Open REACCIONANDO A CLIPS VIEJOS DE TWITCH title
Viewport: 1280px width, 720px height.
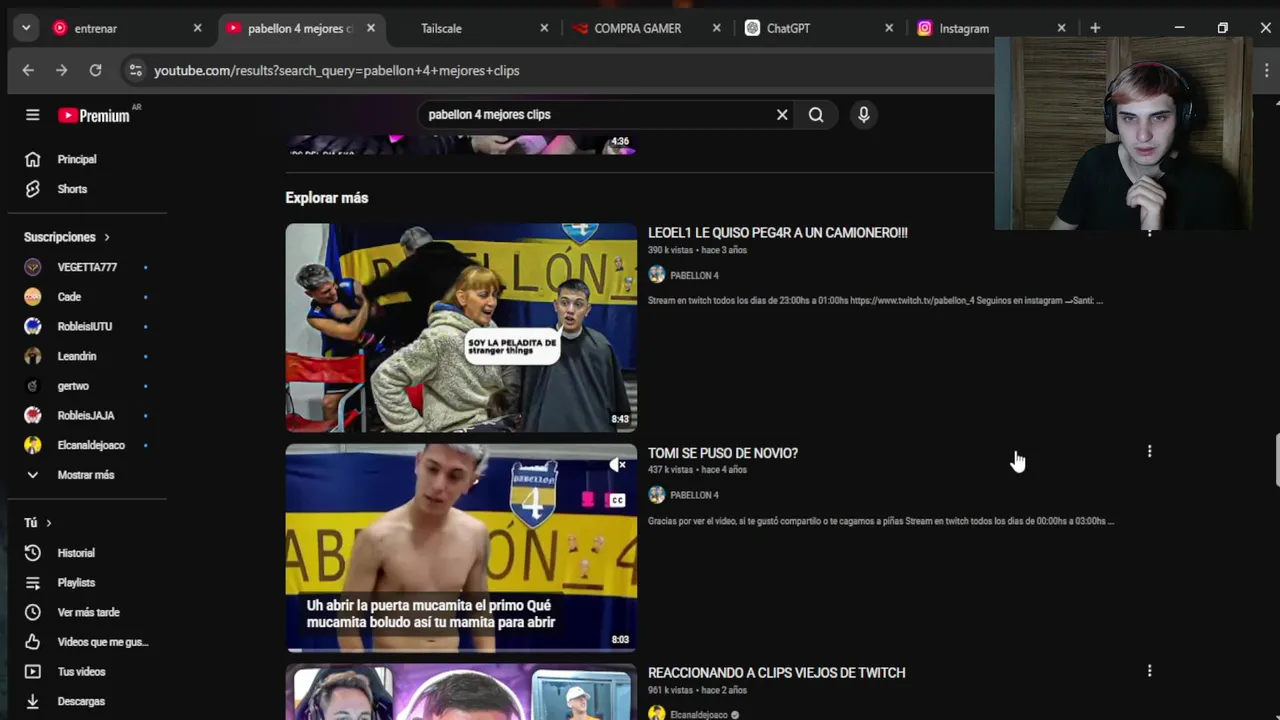click(777, 673)
